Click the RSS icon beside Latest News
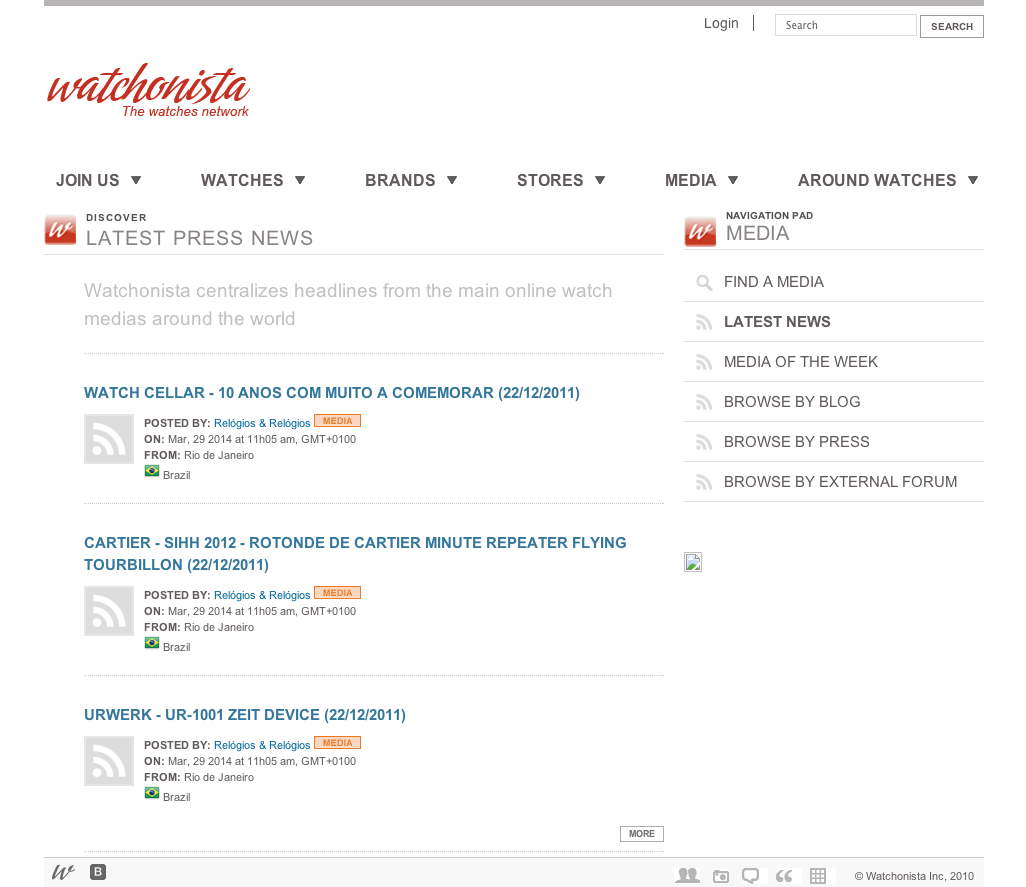Image resolution: width=1026 pixels, height=887 pixels. (x=704, y=322)
